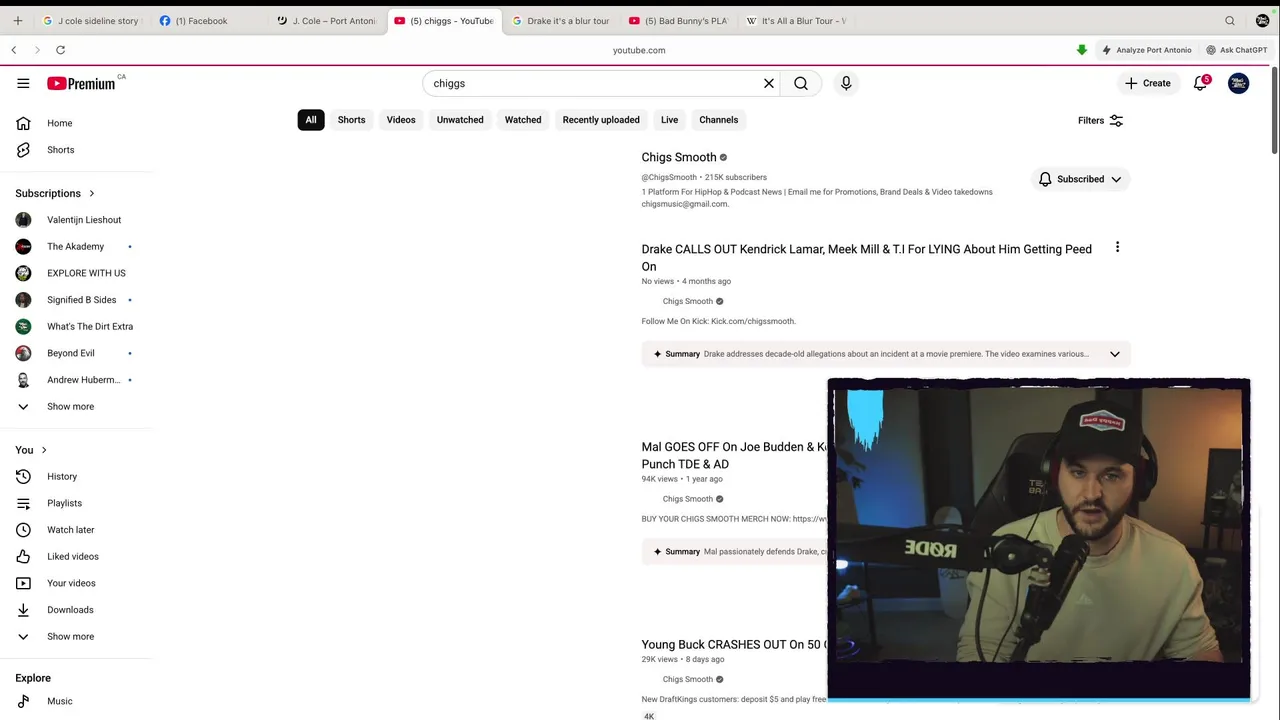Switch to the Bad Bunny's PLA tab

pyautogui.click(x=678, y=20)
